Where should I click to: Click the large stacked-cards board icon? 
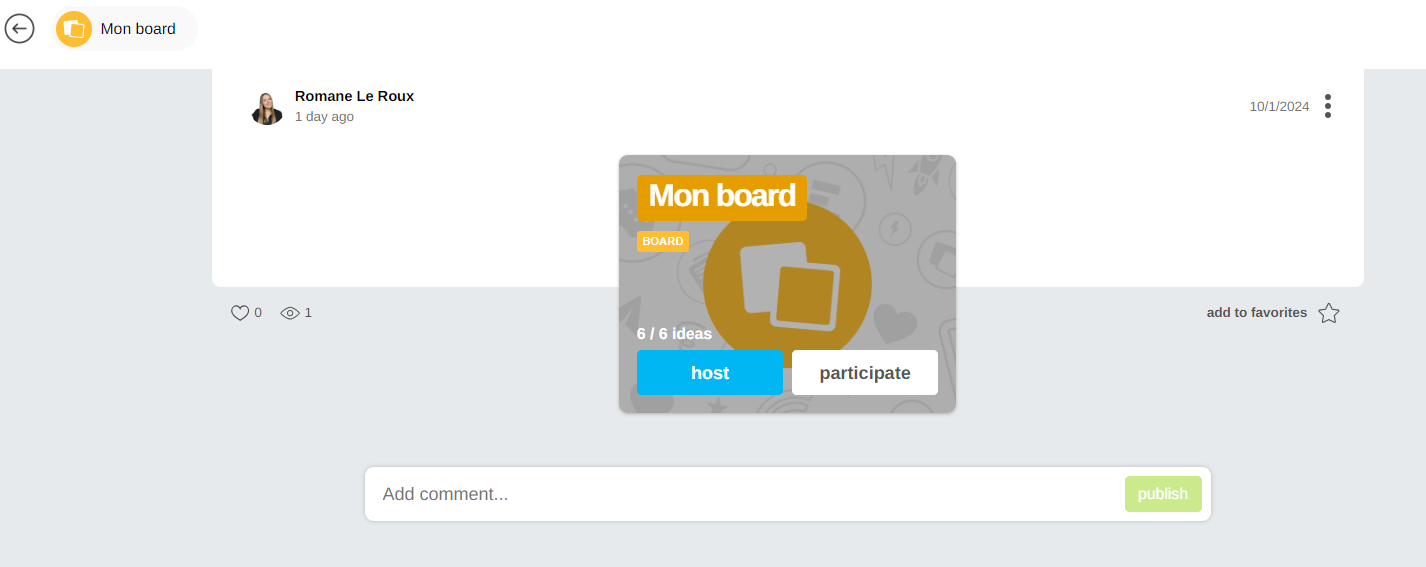[788, 286]
